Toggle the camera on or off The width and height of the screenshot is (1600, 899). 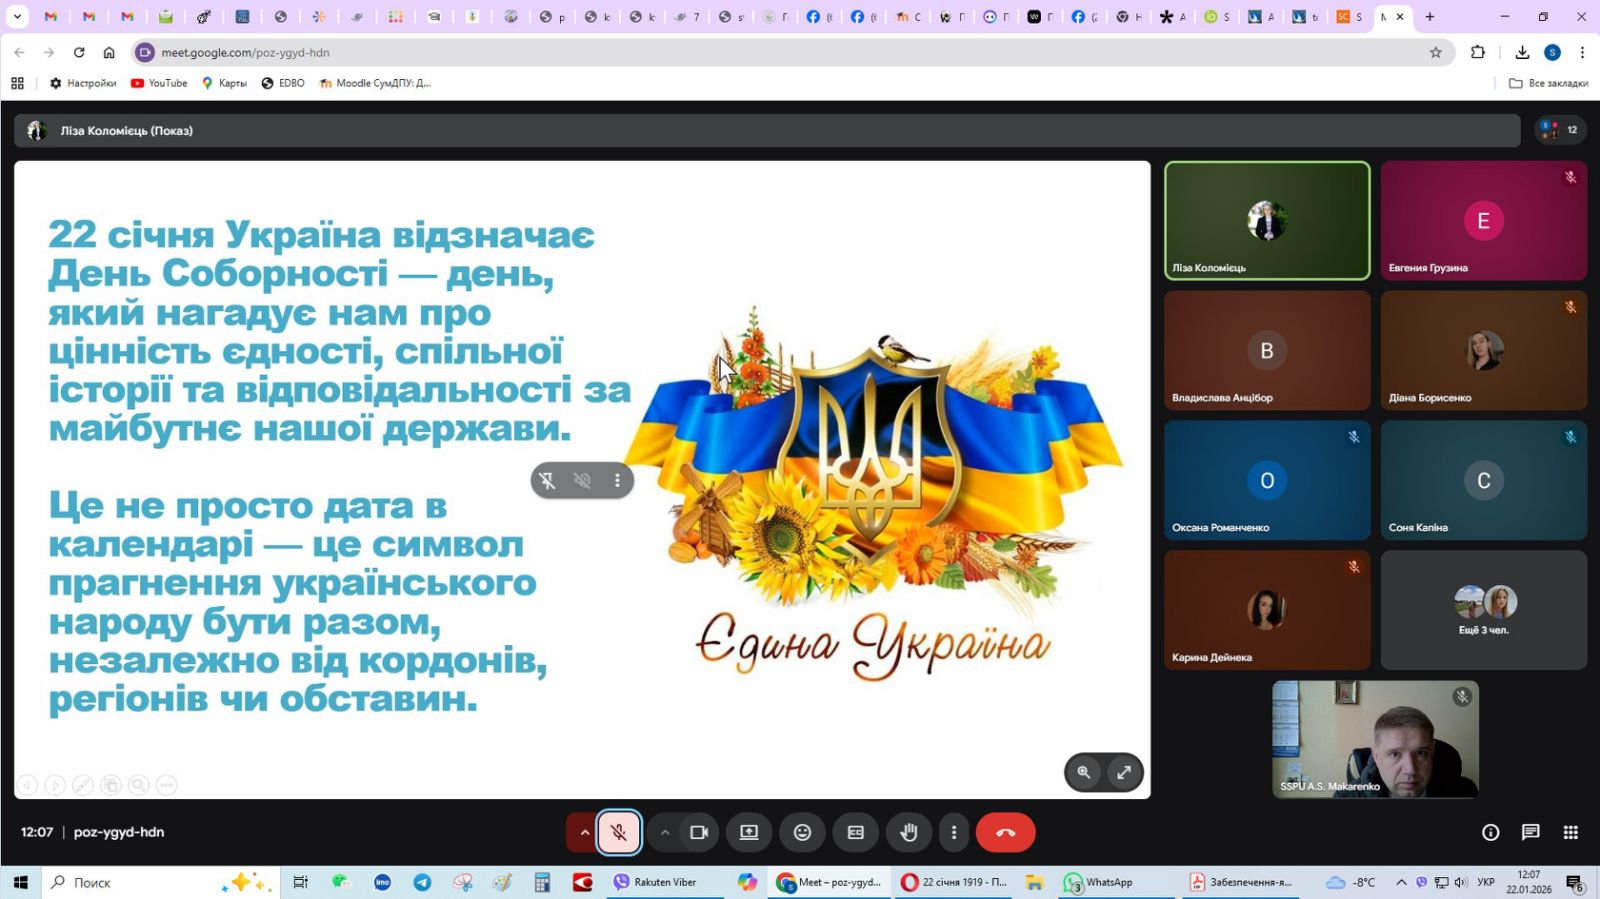699,832
